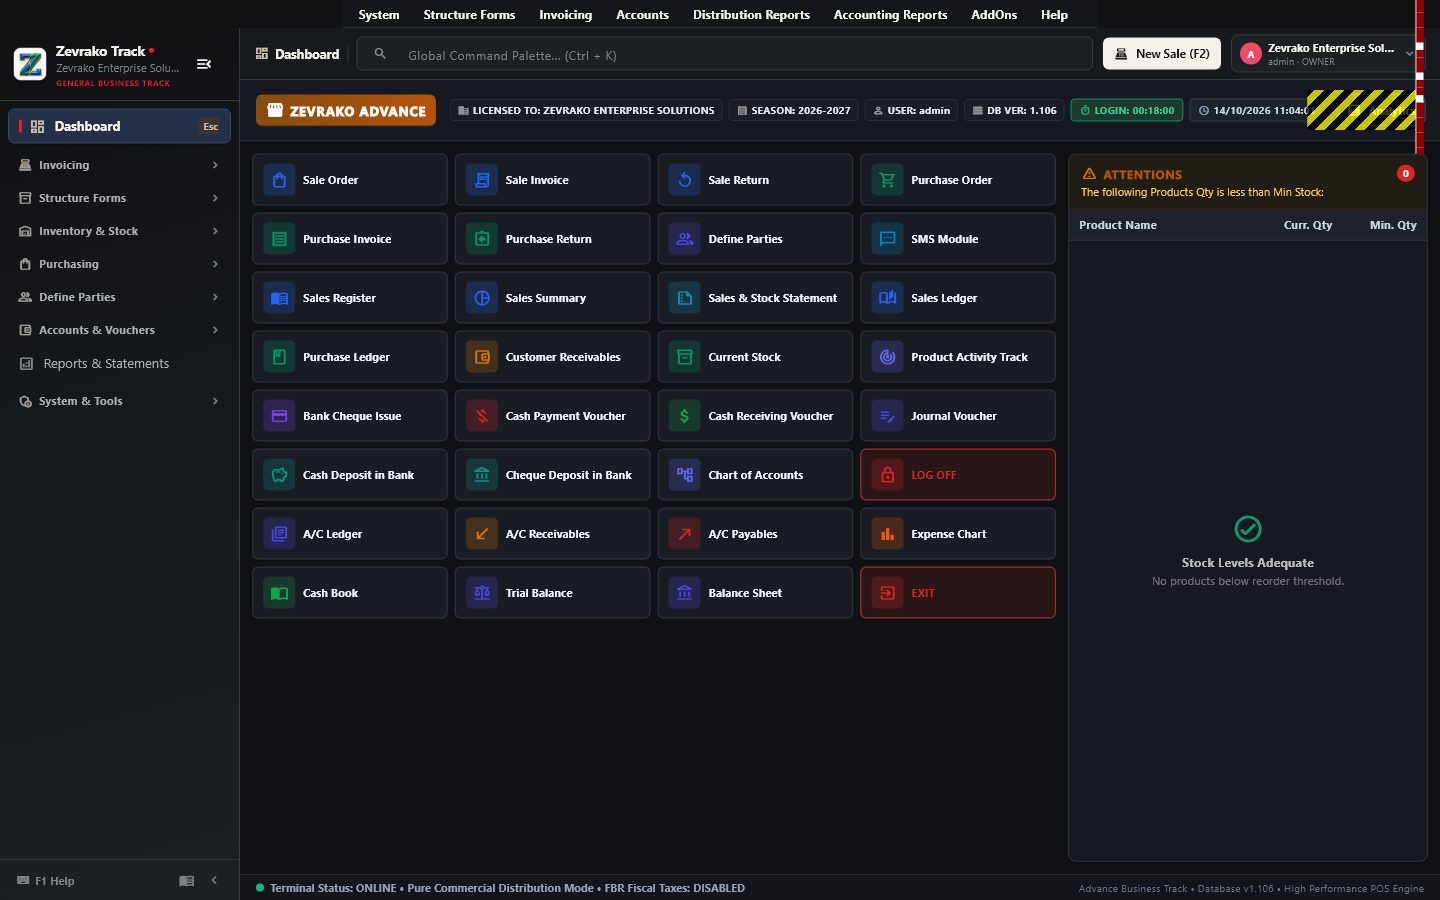Open the Distribution Reports menu
This screenshot has height=900, width=1440.
tap(751, 15)
